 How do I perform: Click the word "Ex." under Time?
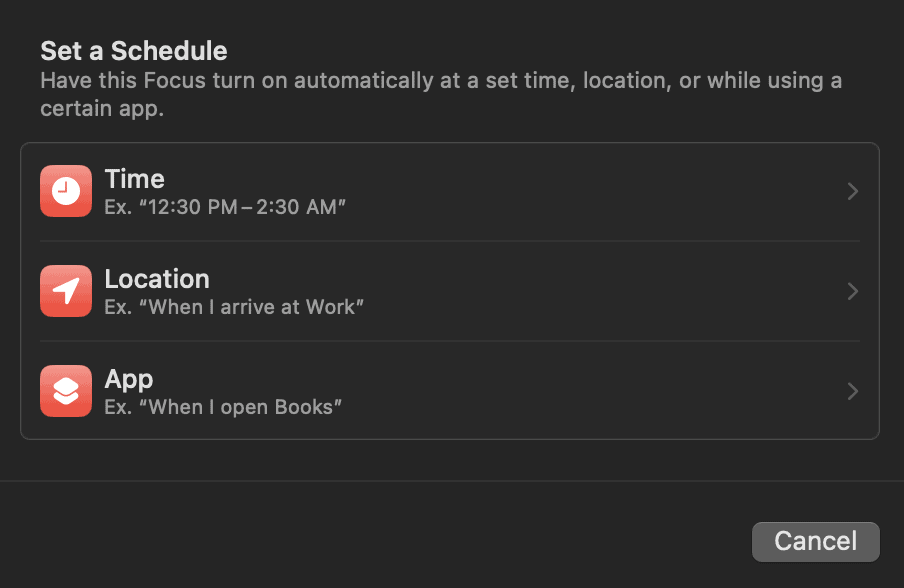118,207
